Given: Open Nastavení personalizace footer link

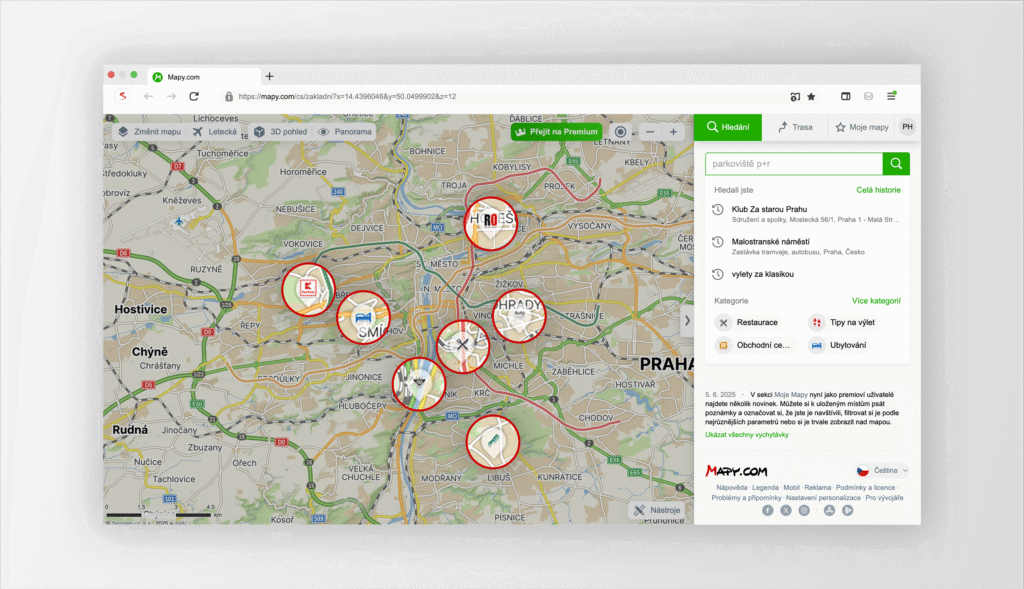Looking at the screenshot, I should coord(823,498).
